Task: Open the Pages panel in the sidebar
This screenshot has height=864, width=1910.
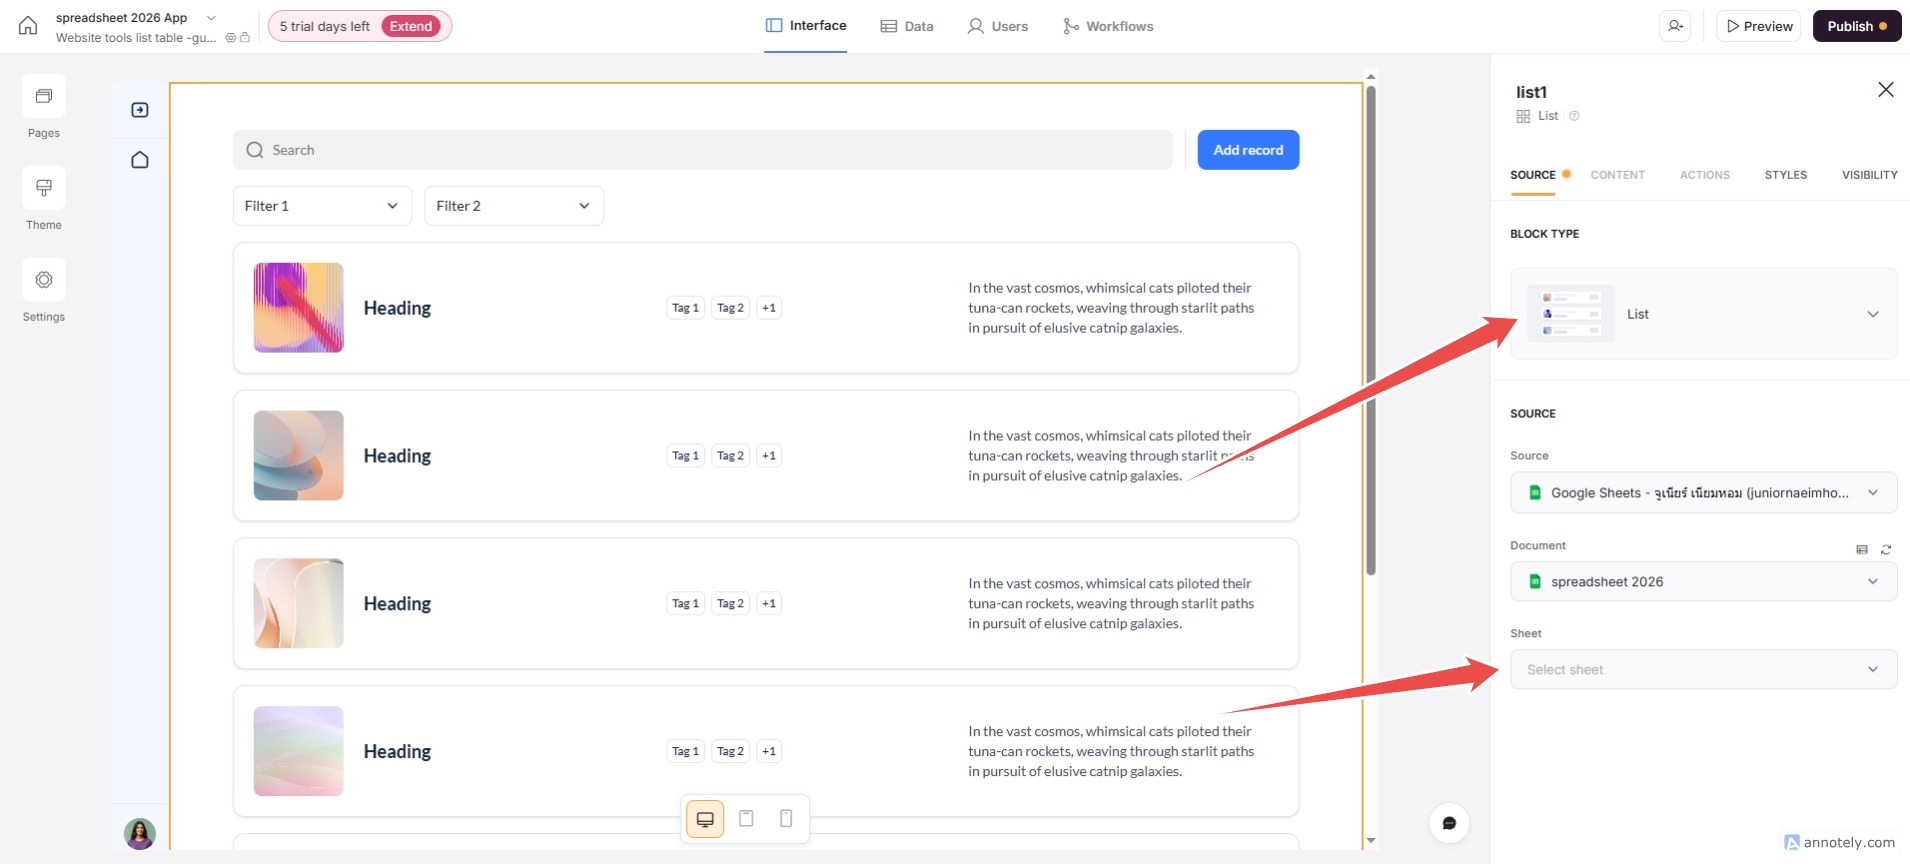Action: point(44,97)
